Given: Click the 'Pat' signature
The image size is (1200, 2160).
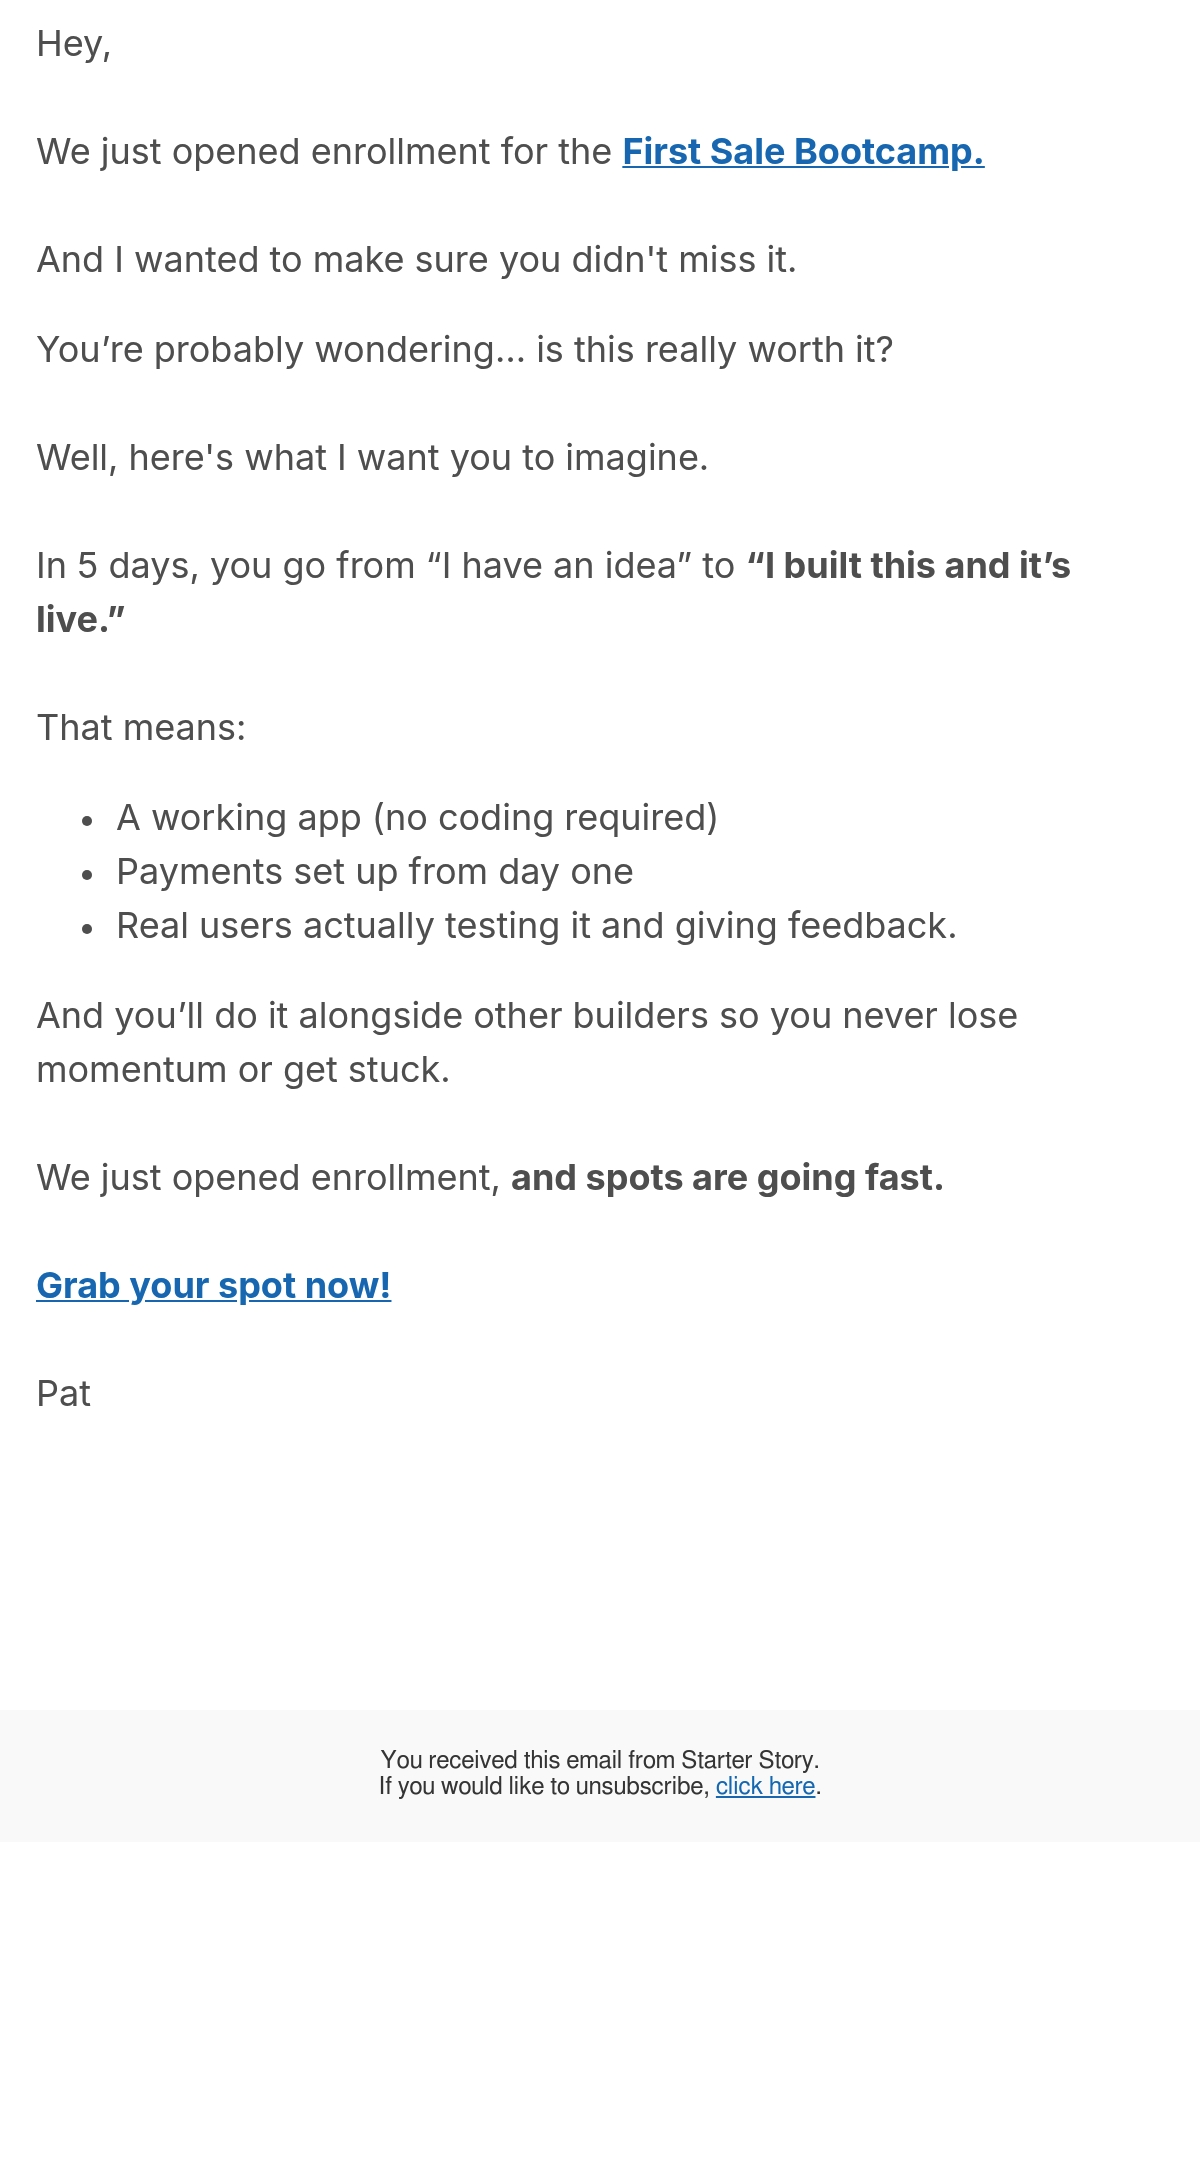Looking at the screenshot, I should pos(64,1394).
